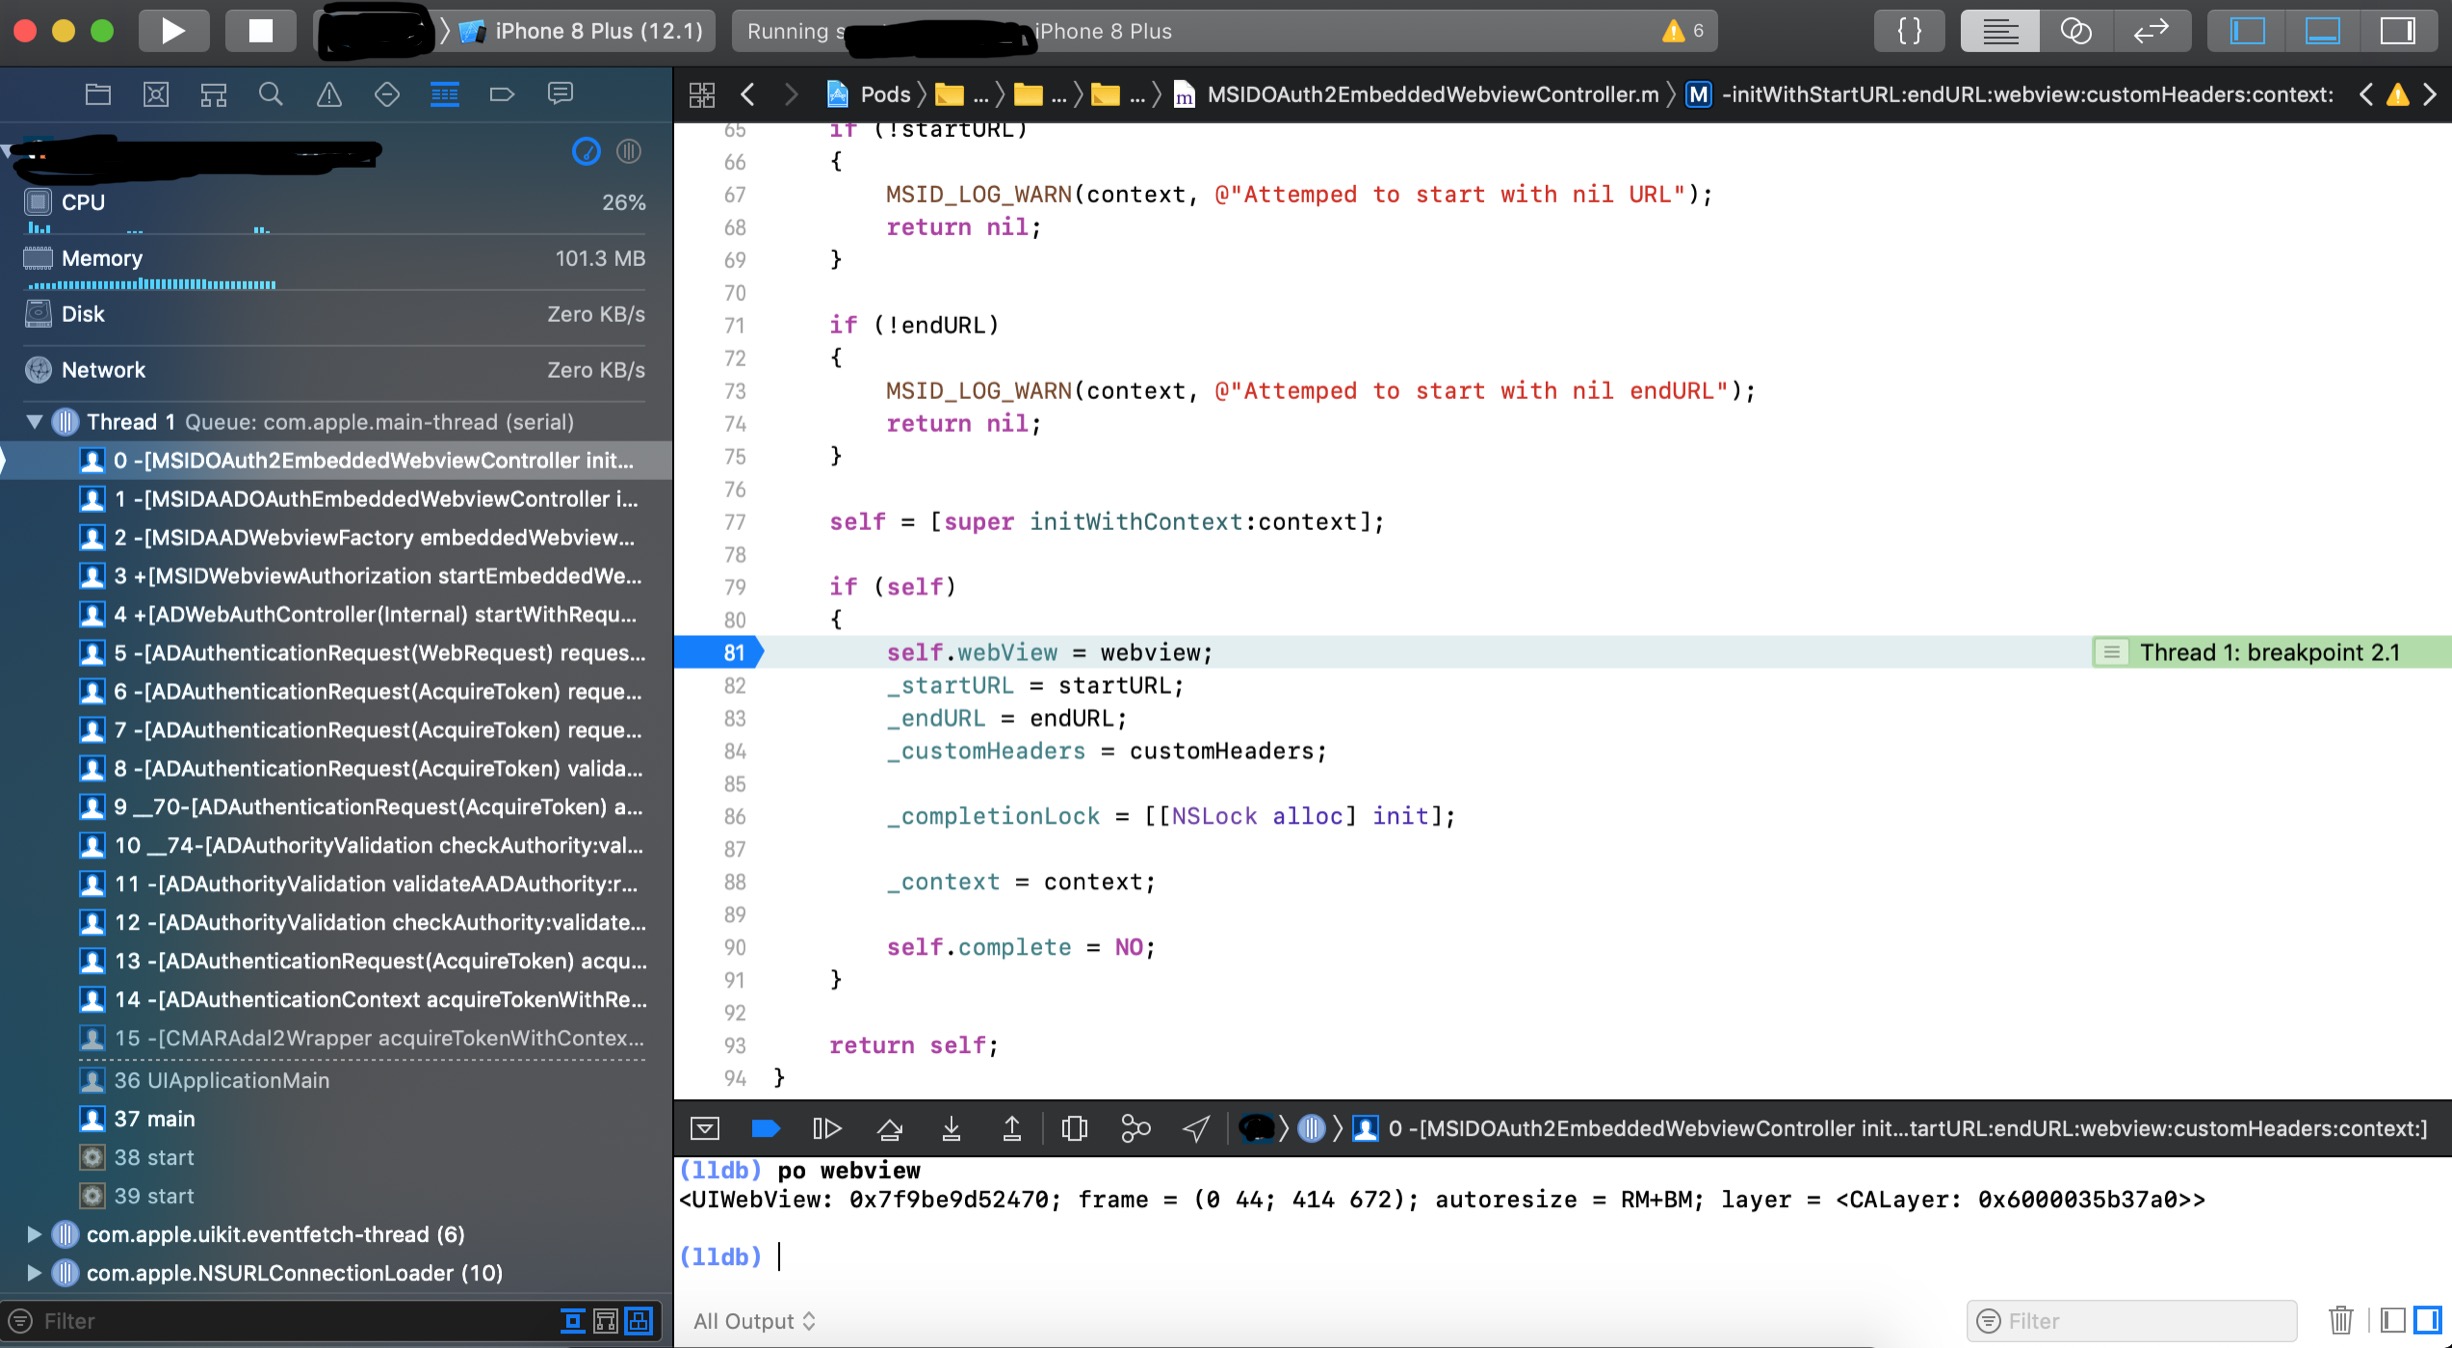
Task: Toggle breakpoints activation in debug bar
Action: [765, 1129]
